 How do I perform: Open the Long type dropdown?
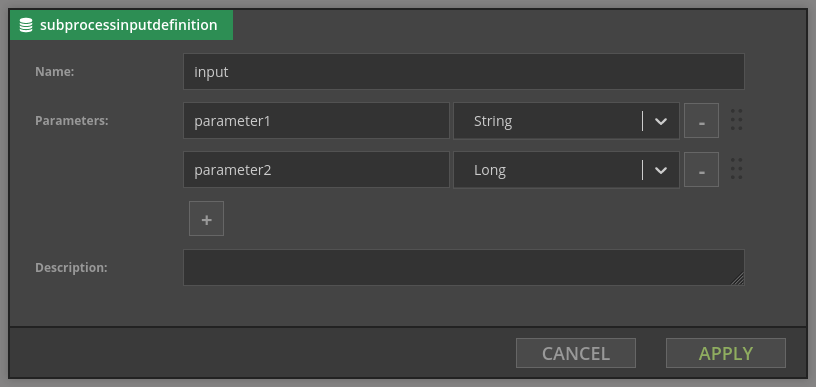(x=566, y=170)
